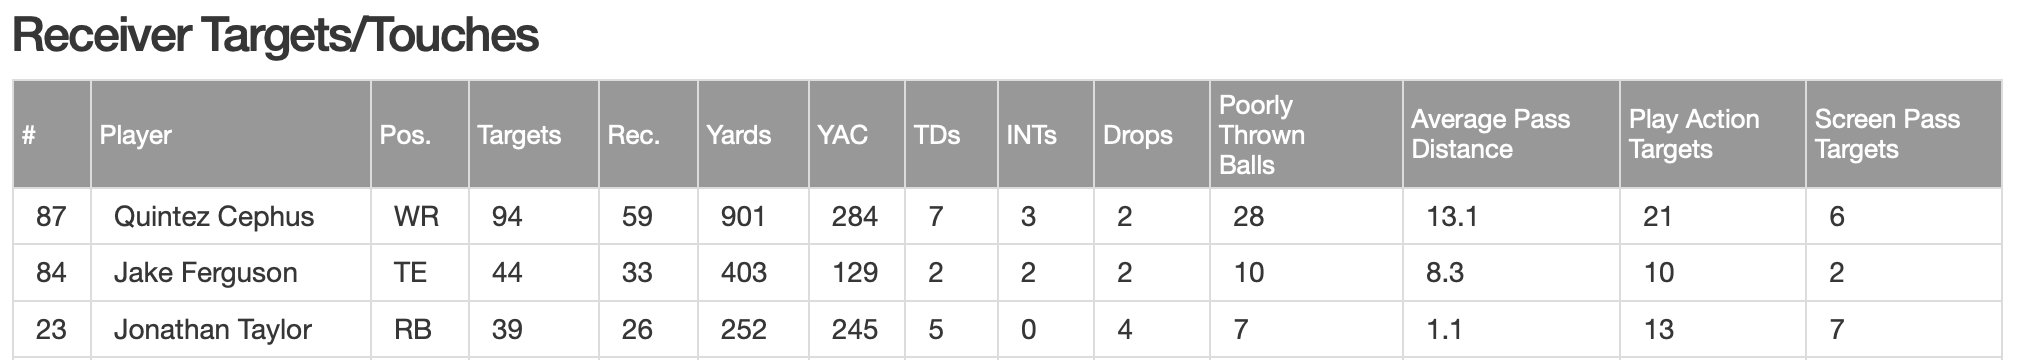Image resolution: width=2020 pixels, height=360 pixels.
Task: Select player name Jake Ferguson
Action: click(x=205, y=273)
